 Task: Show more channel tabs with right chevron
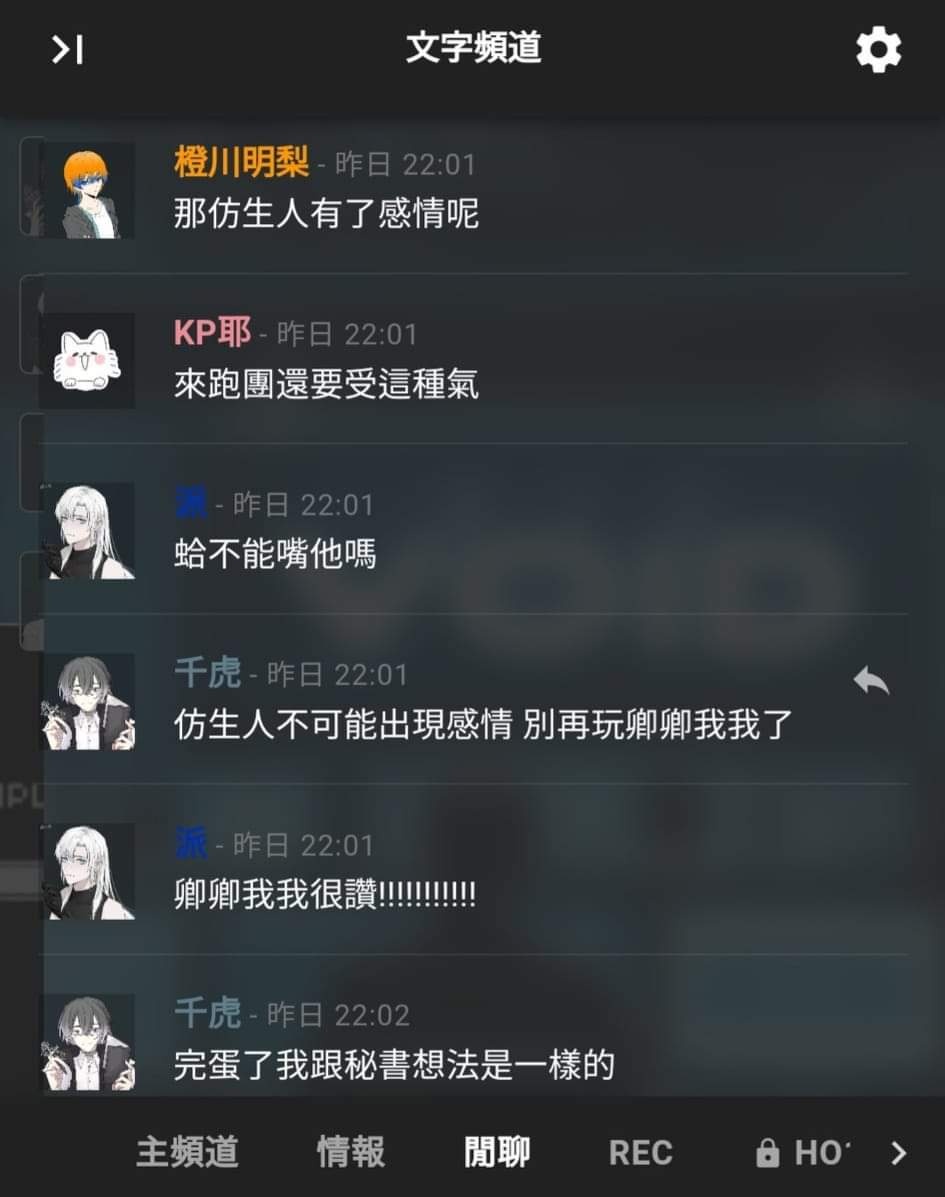899,1153
